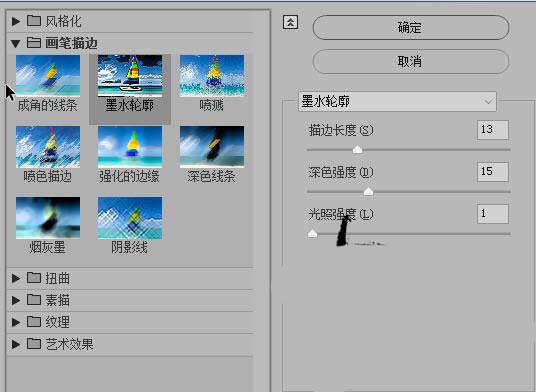This screenshot has height=392, width=536.
Task: Select the 强化的边缘 filter thumbnail
Action: (x=130, y=147)
